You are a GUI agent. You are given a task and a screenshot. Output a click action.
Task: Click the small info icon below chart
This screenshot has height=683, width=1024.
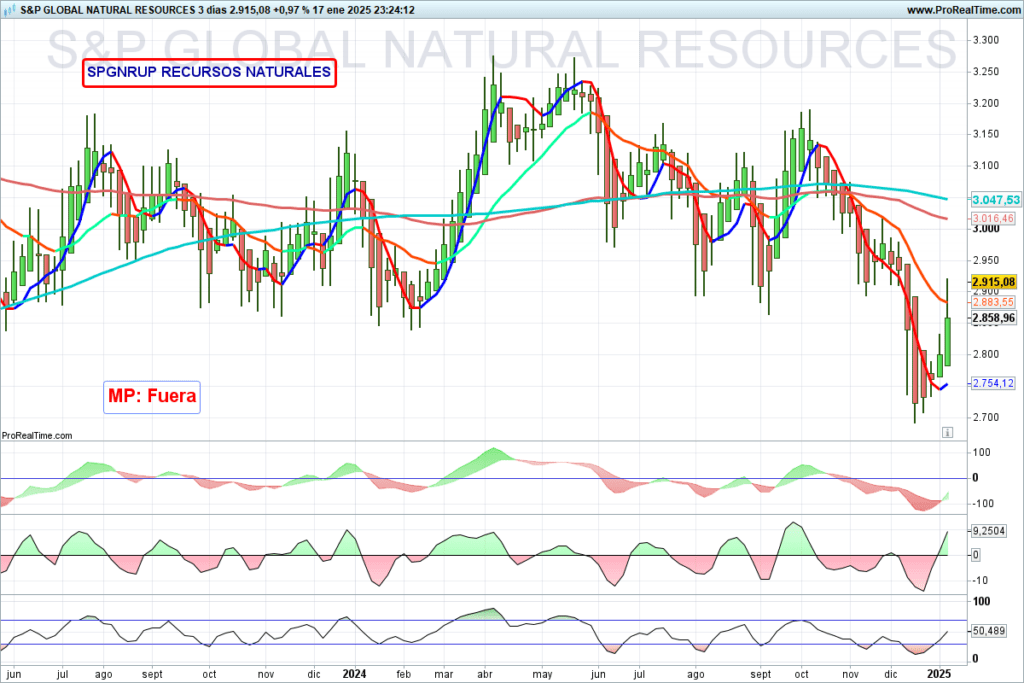click(946, 433)
